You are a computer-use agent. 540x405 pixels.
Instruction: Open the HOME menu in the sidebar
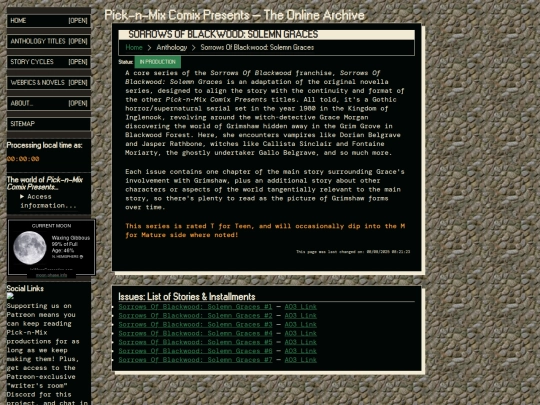(49, 21)
